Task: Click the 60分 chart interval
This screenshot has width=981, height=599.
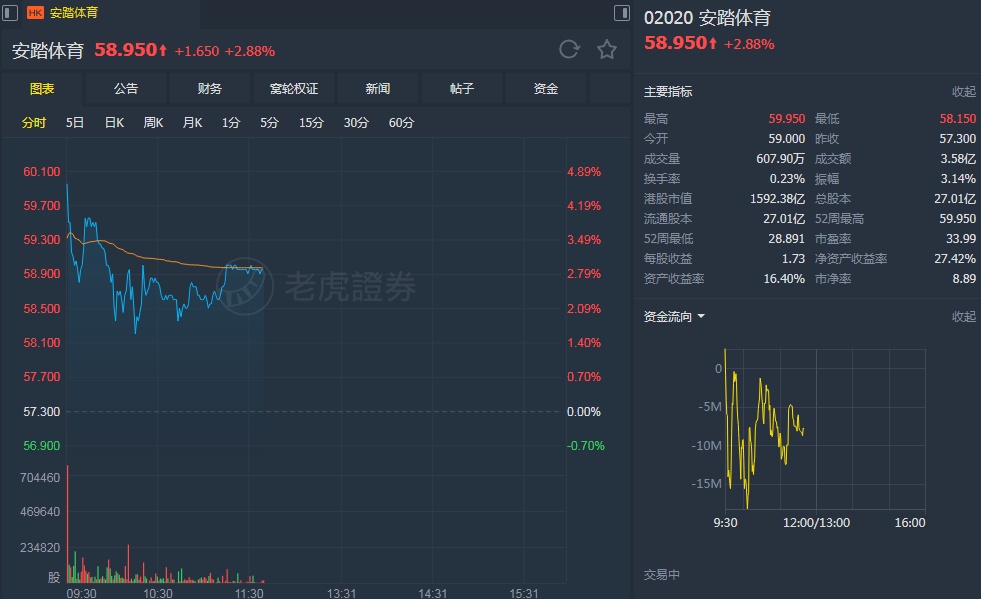Action: [x=401, y=123]
